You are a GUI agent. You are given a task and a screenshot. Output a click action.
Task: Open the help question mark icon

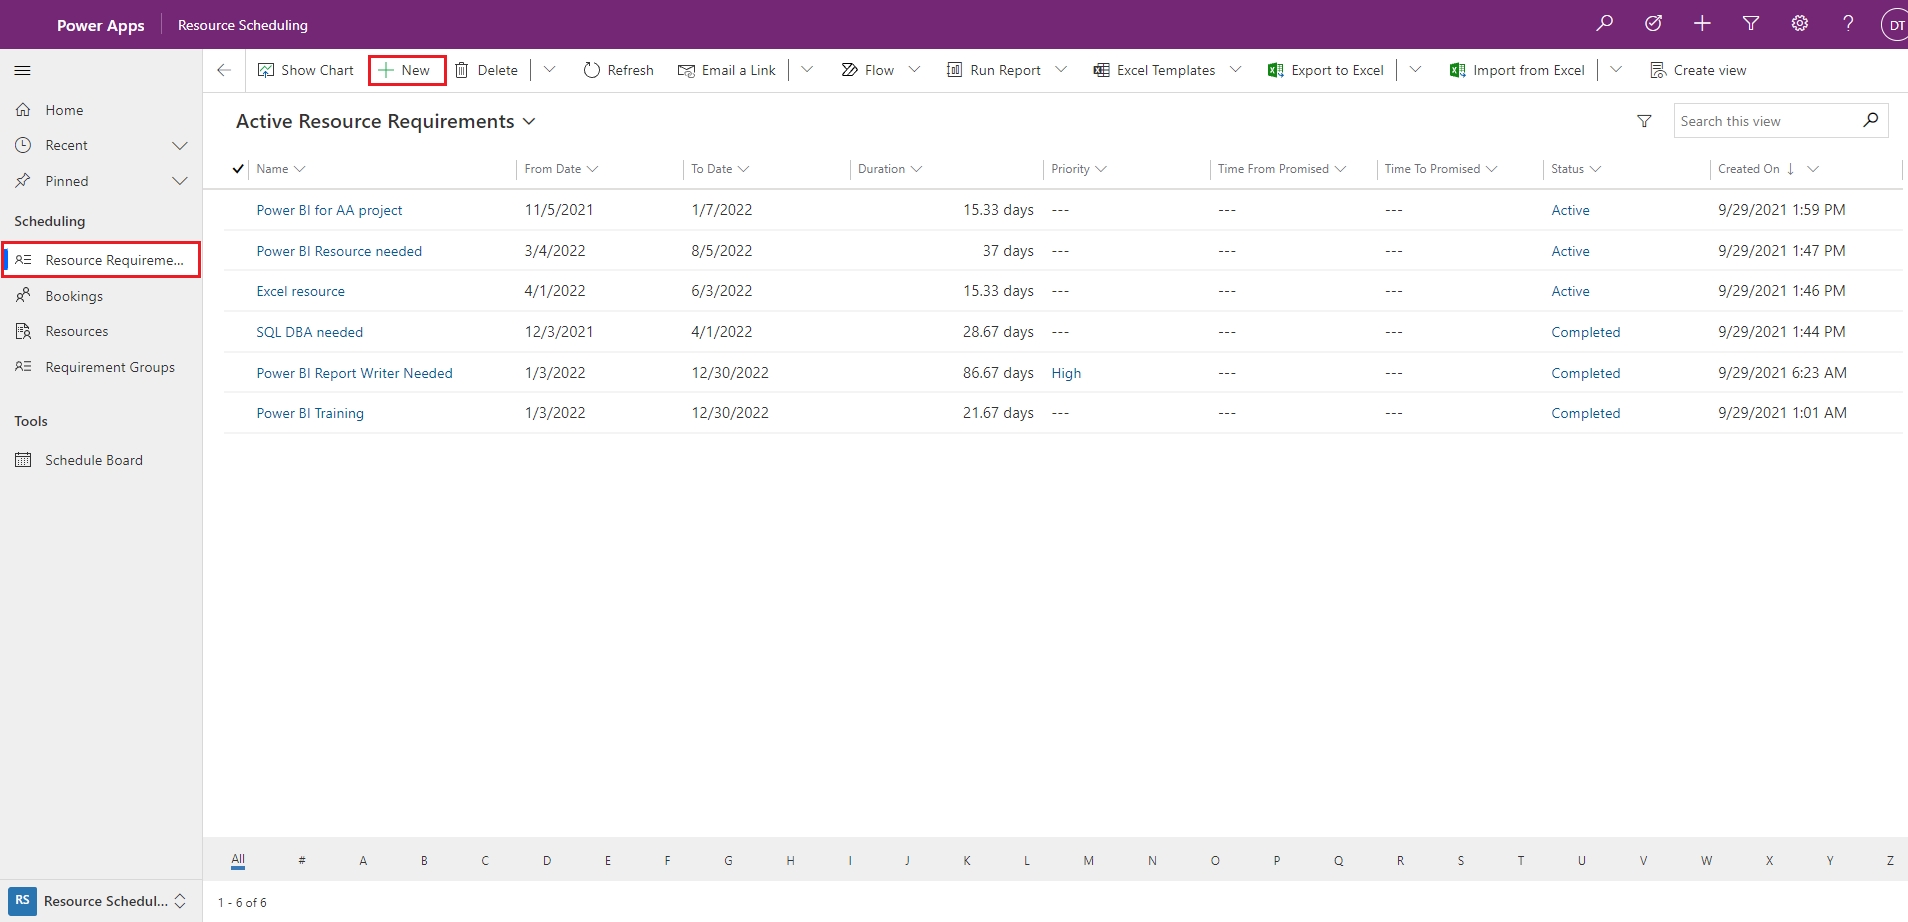pyautogui.click(x=1848, y=23)
